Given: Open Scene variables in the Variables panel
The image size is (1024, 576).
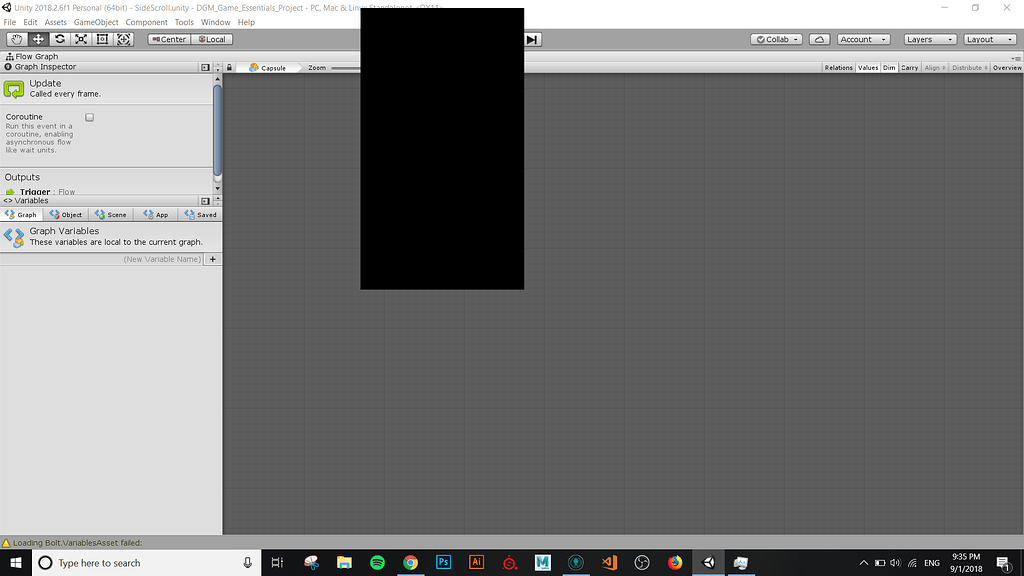Looking at the screenshot, I should 110,214.
